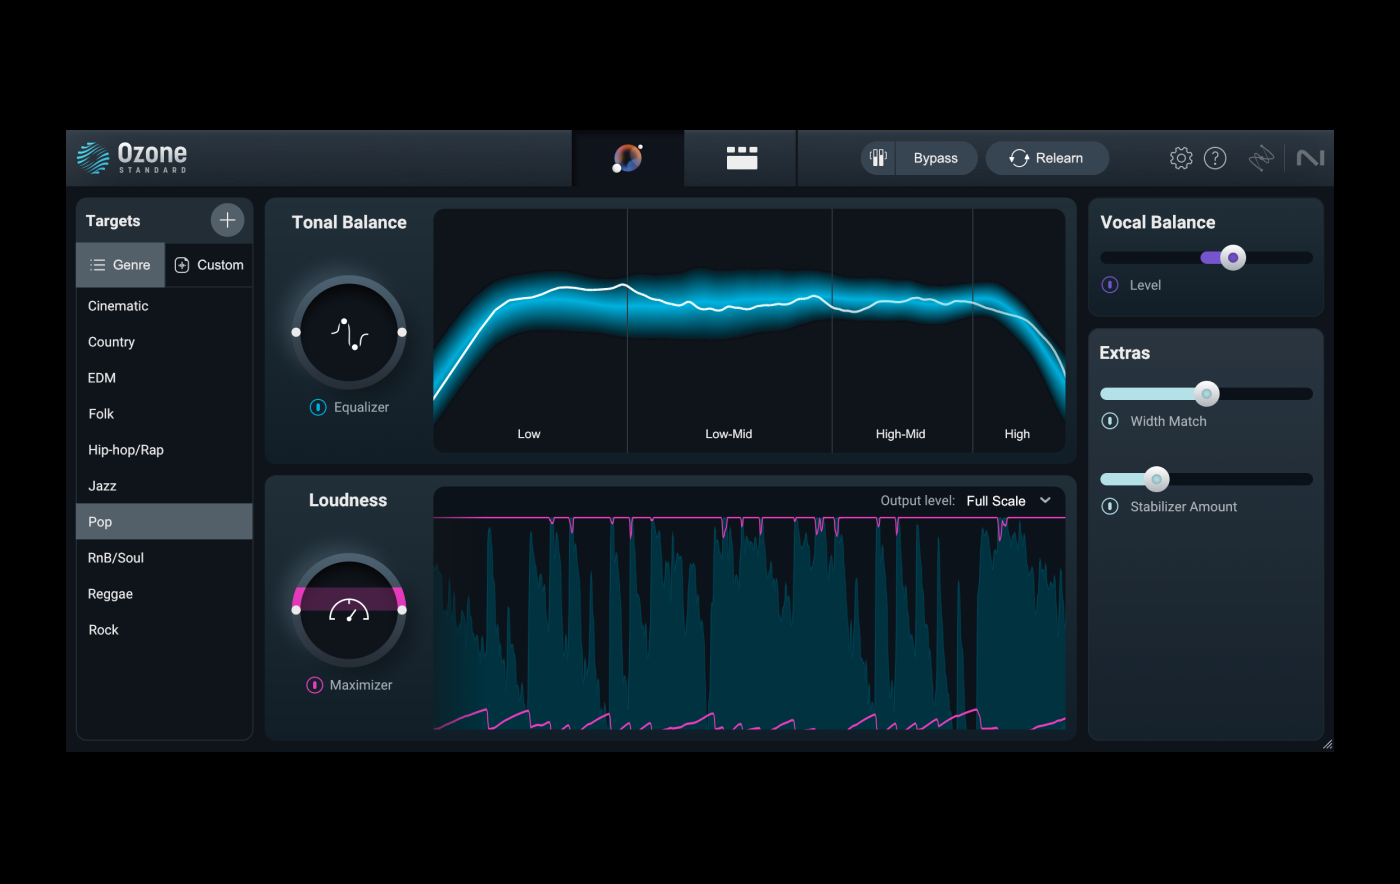The height and width of the screenshot is (884, 1400).
Task: Click the Bypass button
Action: coord(936,157)
